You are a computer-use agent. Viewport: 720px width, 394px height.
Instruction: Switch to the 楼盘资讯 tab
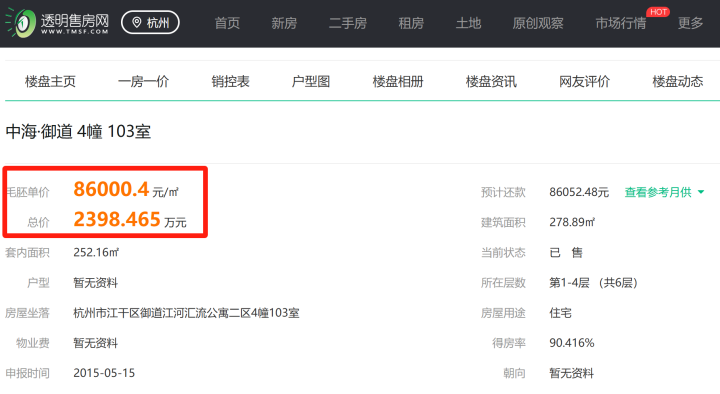click(x=491, y=82)
